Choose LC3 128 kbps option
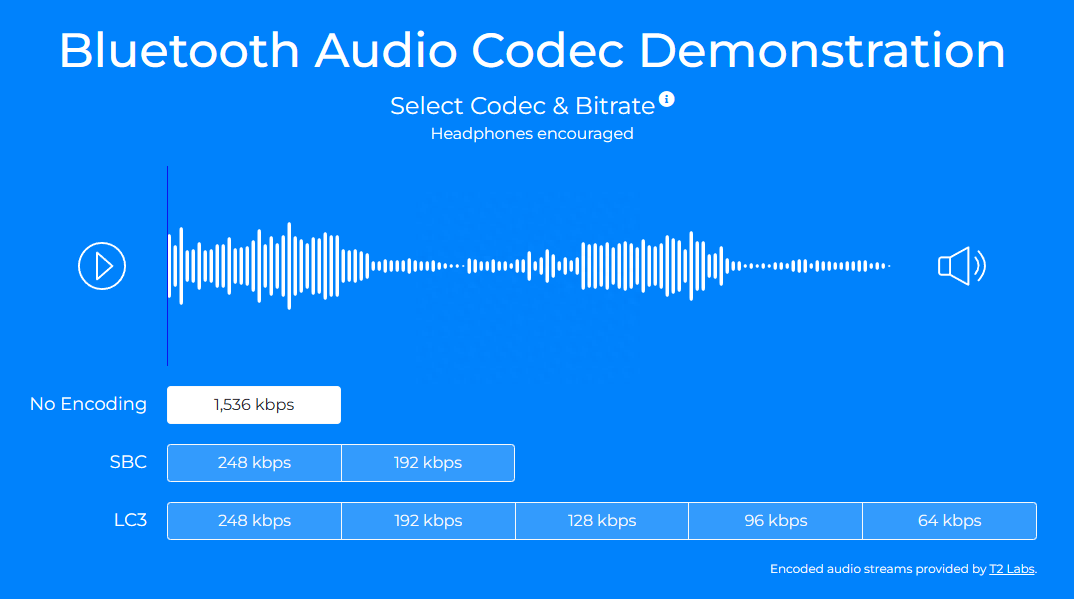Viewport: 1074px width, 599px height. tap(602, 521)
